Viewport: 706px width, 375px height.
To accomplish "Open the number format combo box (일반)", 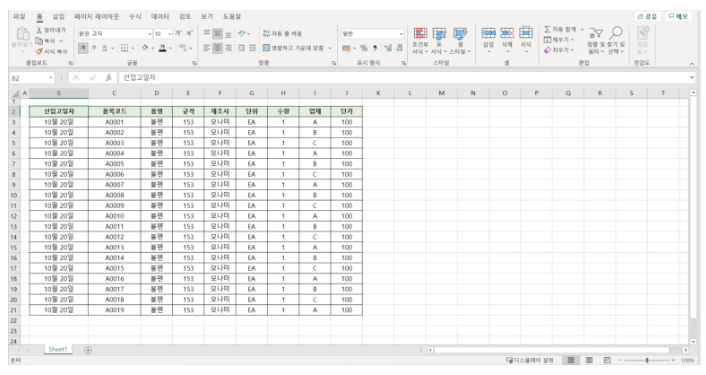I will [372, 34].
